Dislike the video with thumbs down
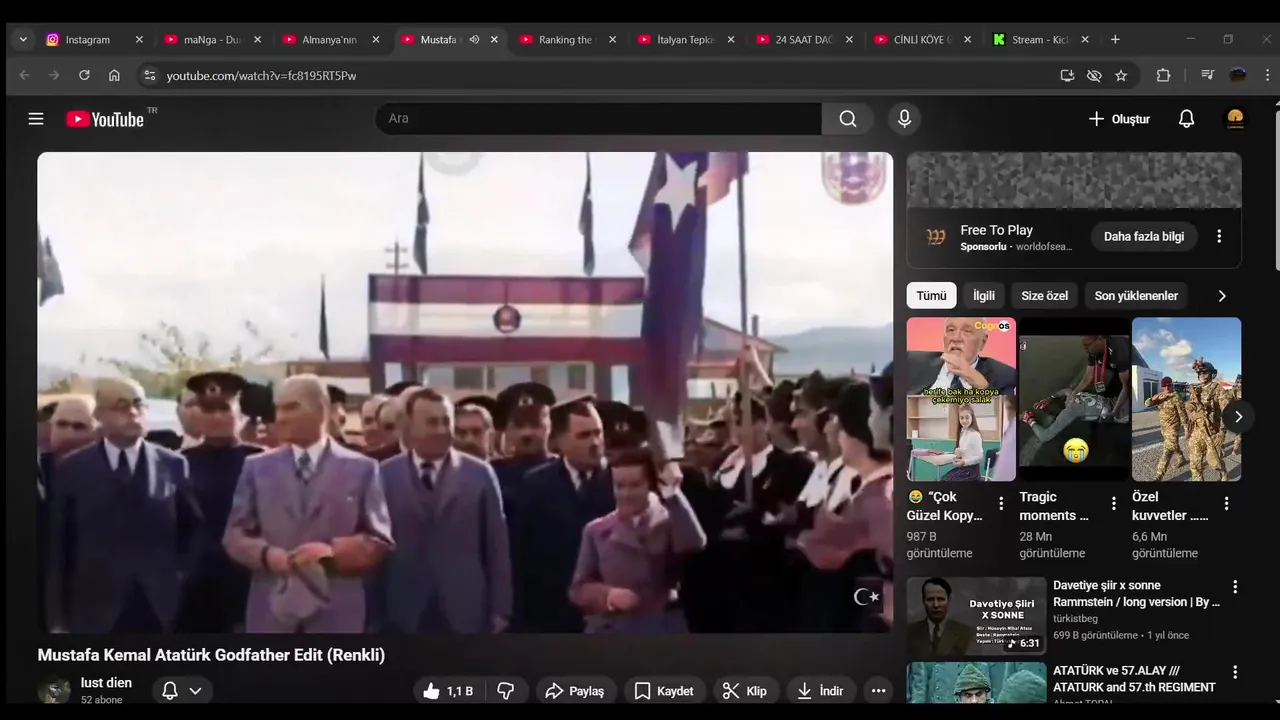The image size is (1280, 720). [x=506, y=691]
